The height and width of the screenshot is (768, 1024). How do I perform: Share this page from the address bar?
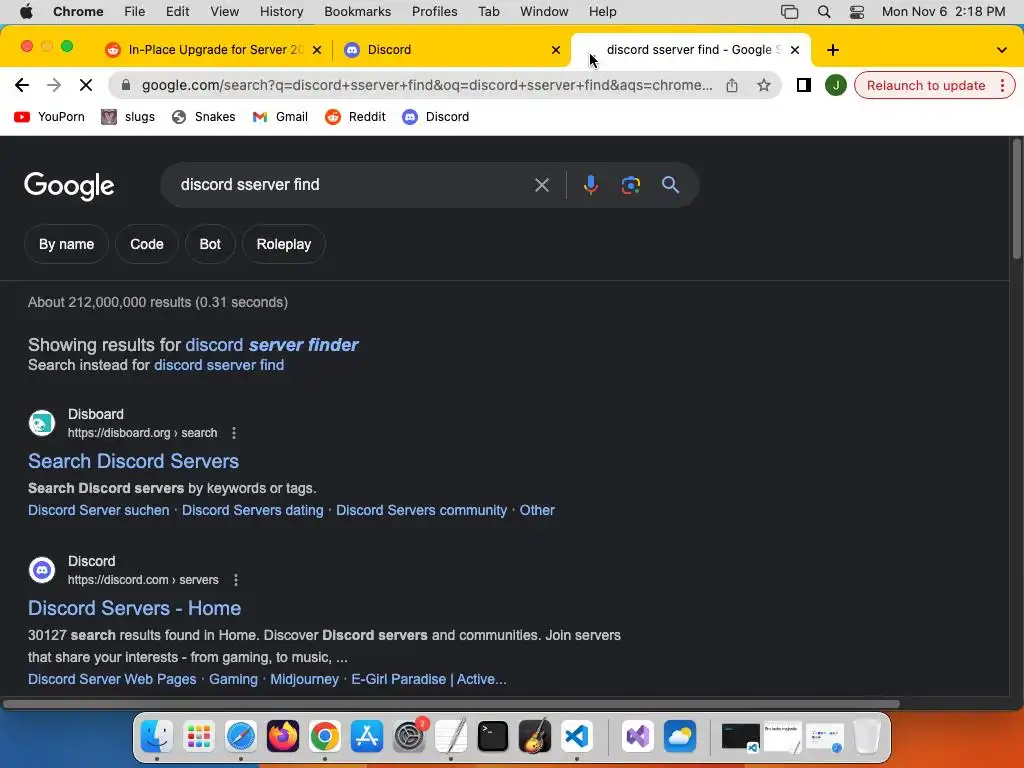point(731,85)
